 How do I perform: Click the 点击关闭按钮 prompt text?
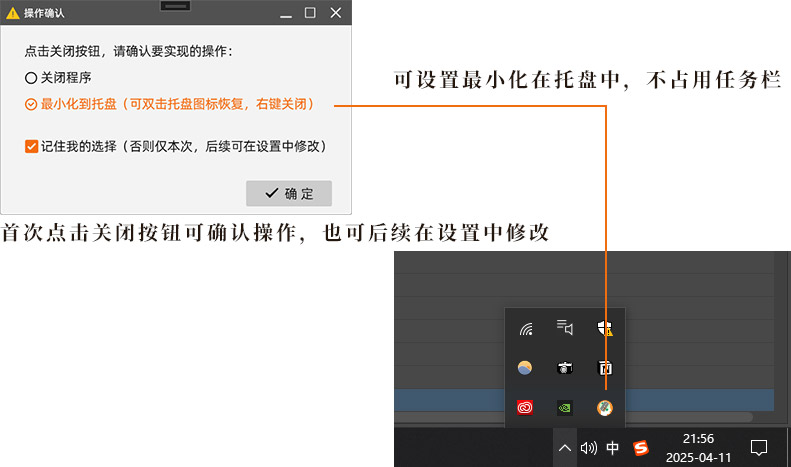pyautogui.click(x=129, y=51)
